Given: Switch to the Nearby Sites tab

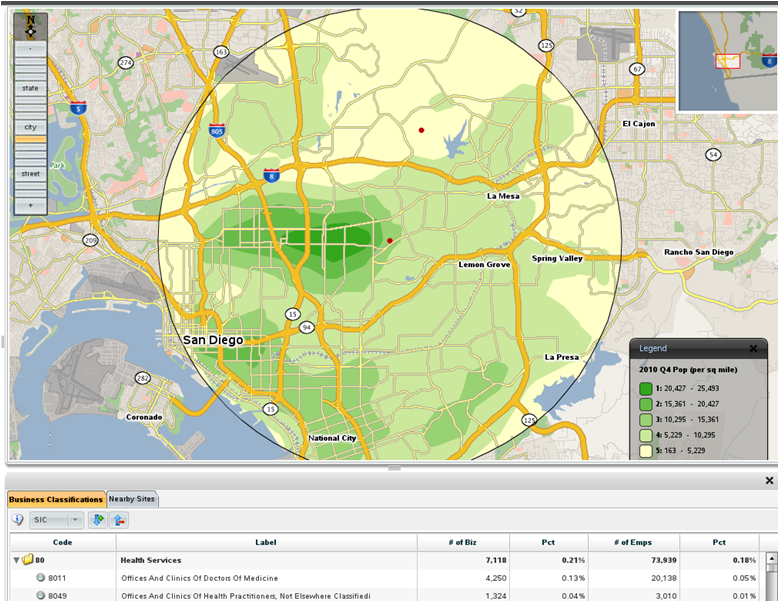Looking at the screenshot, I should tap(132, 499).
